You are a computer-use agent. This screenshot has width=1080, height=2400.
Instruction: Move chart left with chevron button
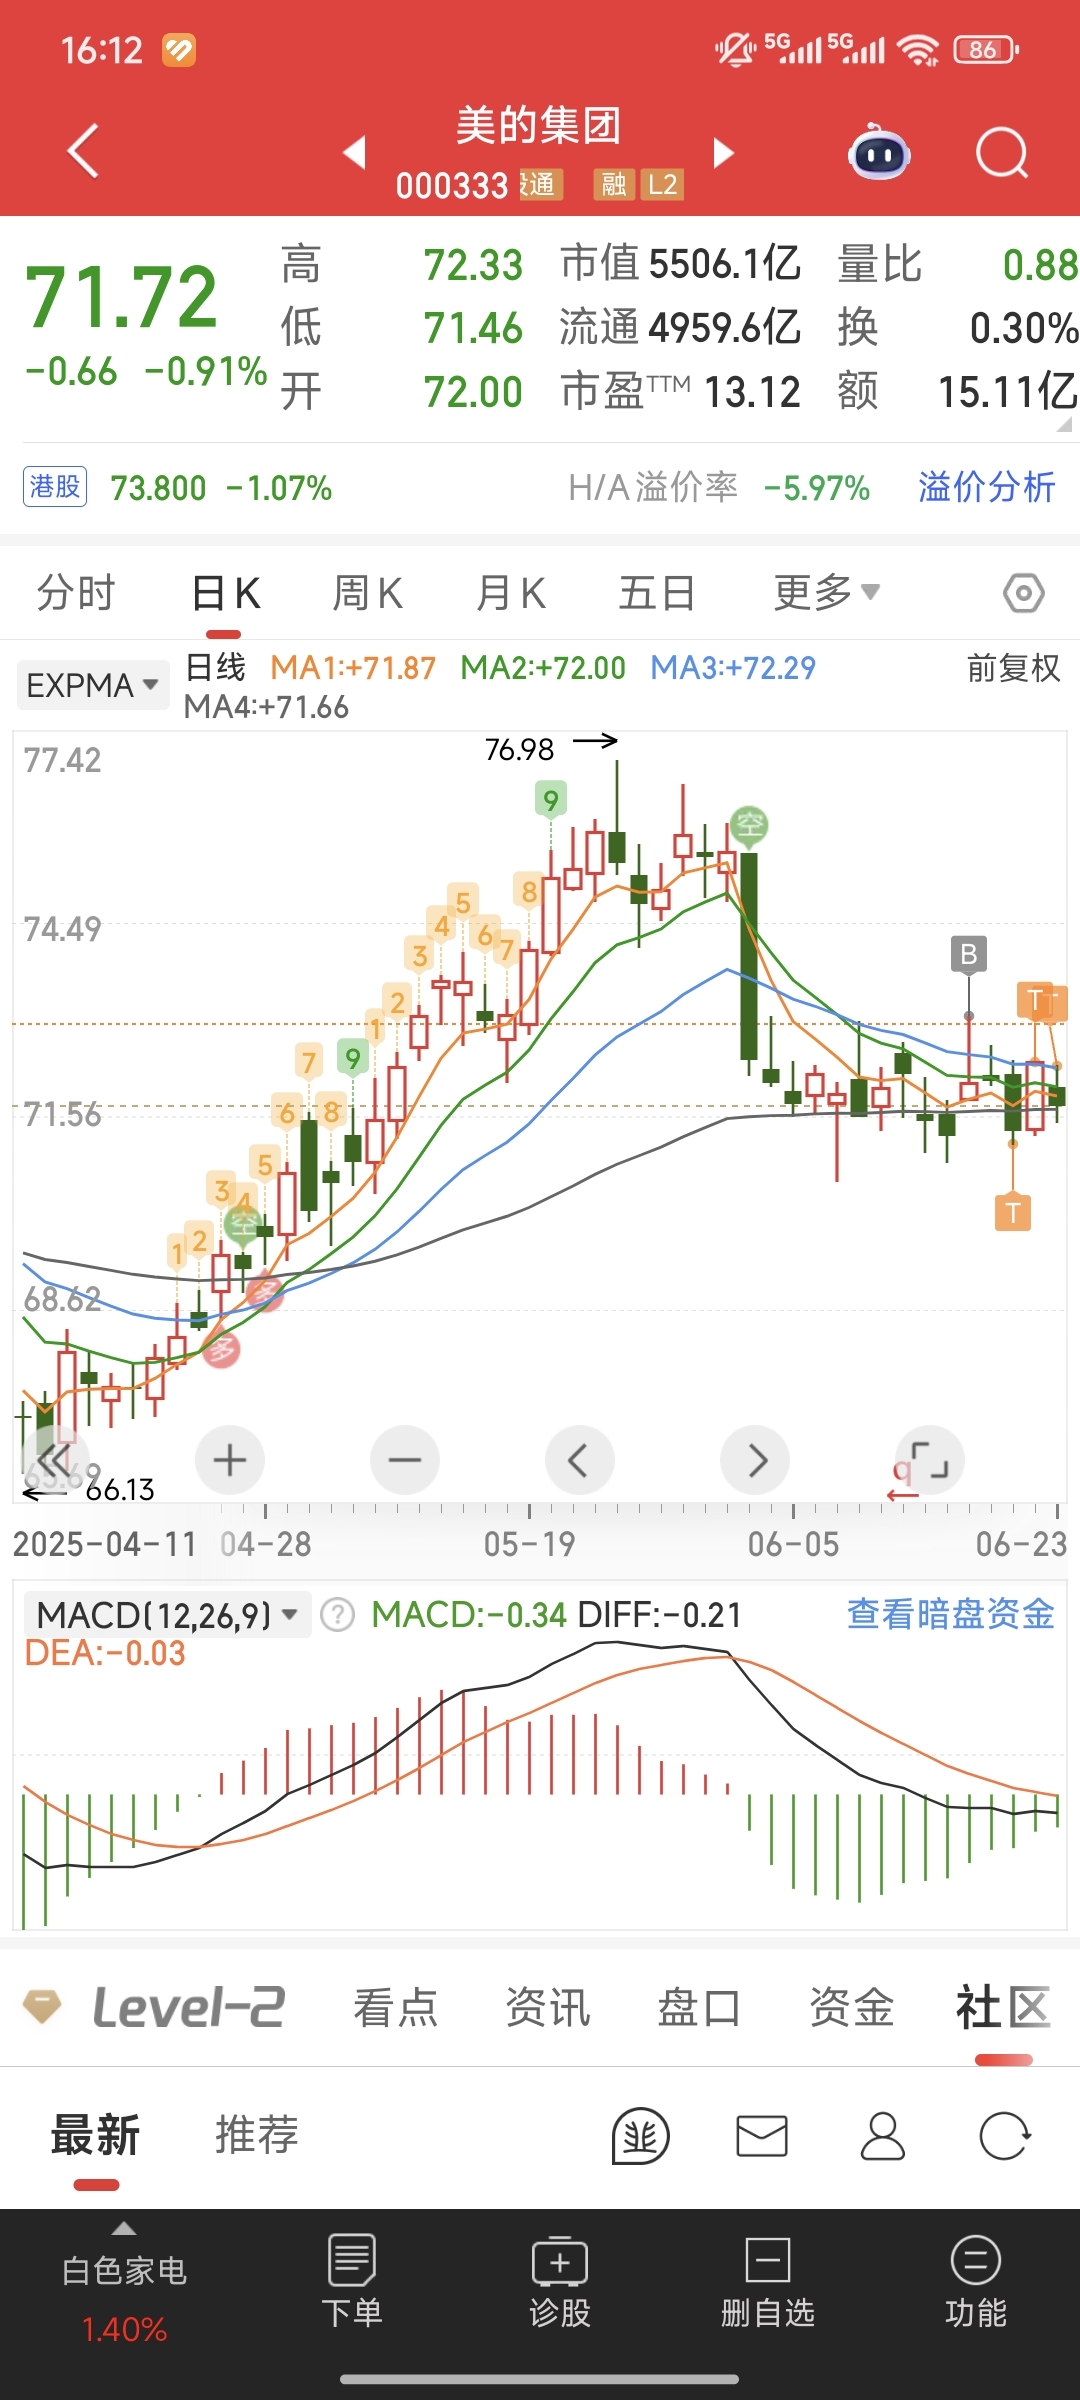(580, 1460)
